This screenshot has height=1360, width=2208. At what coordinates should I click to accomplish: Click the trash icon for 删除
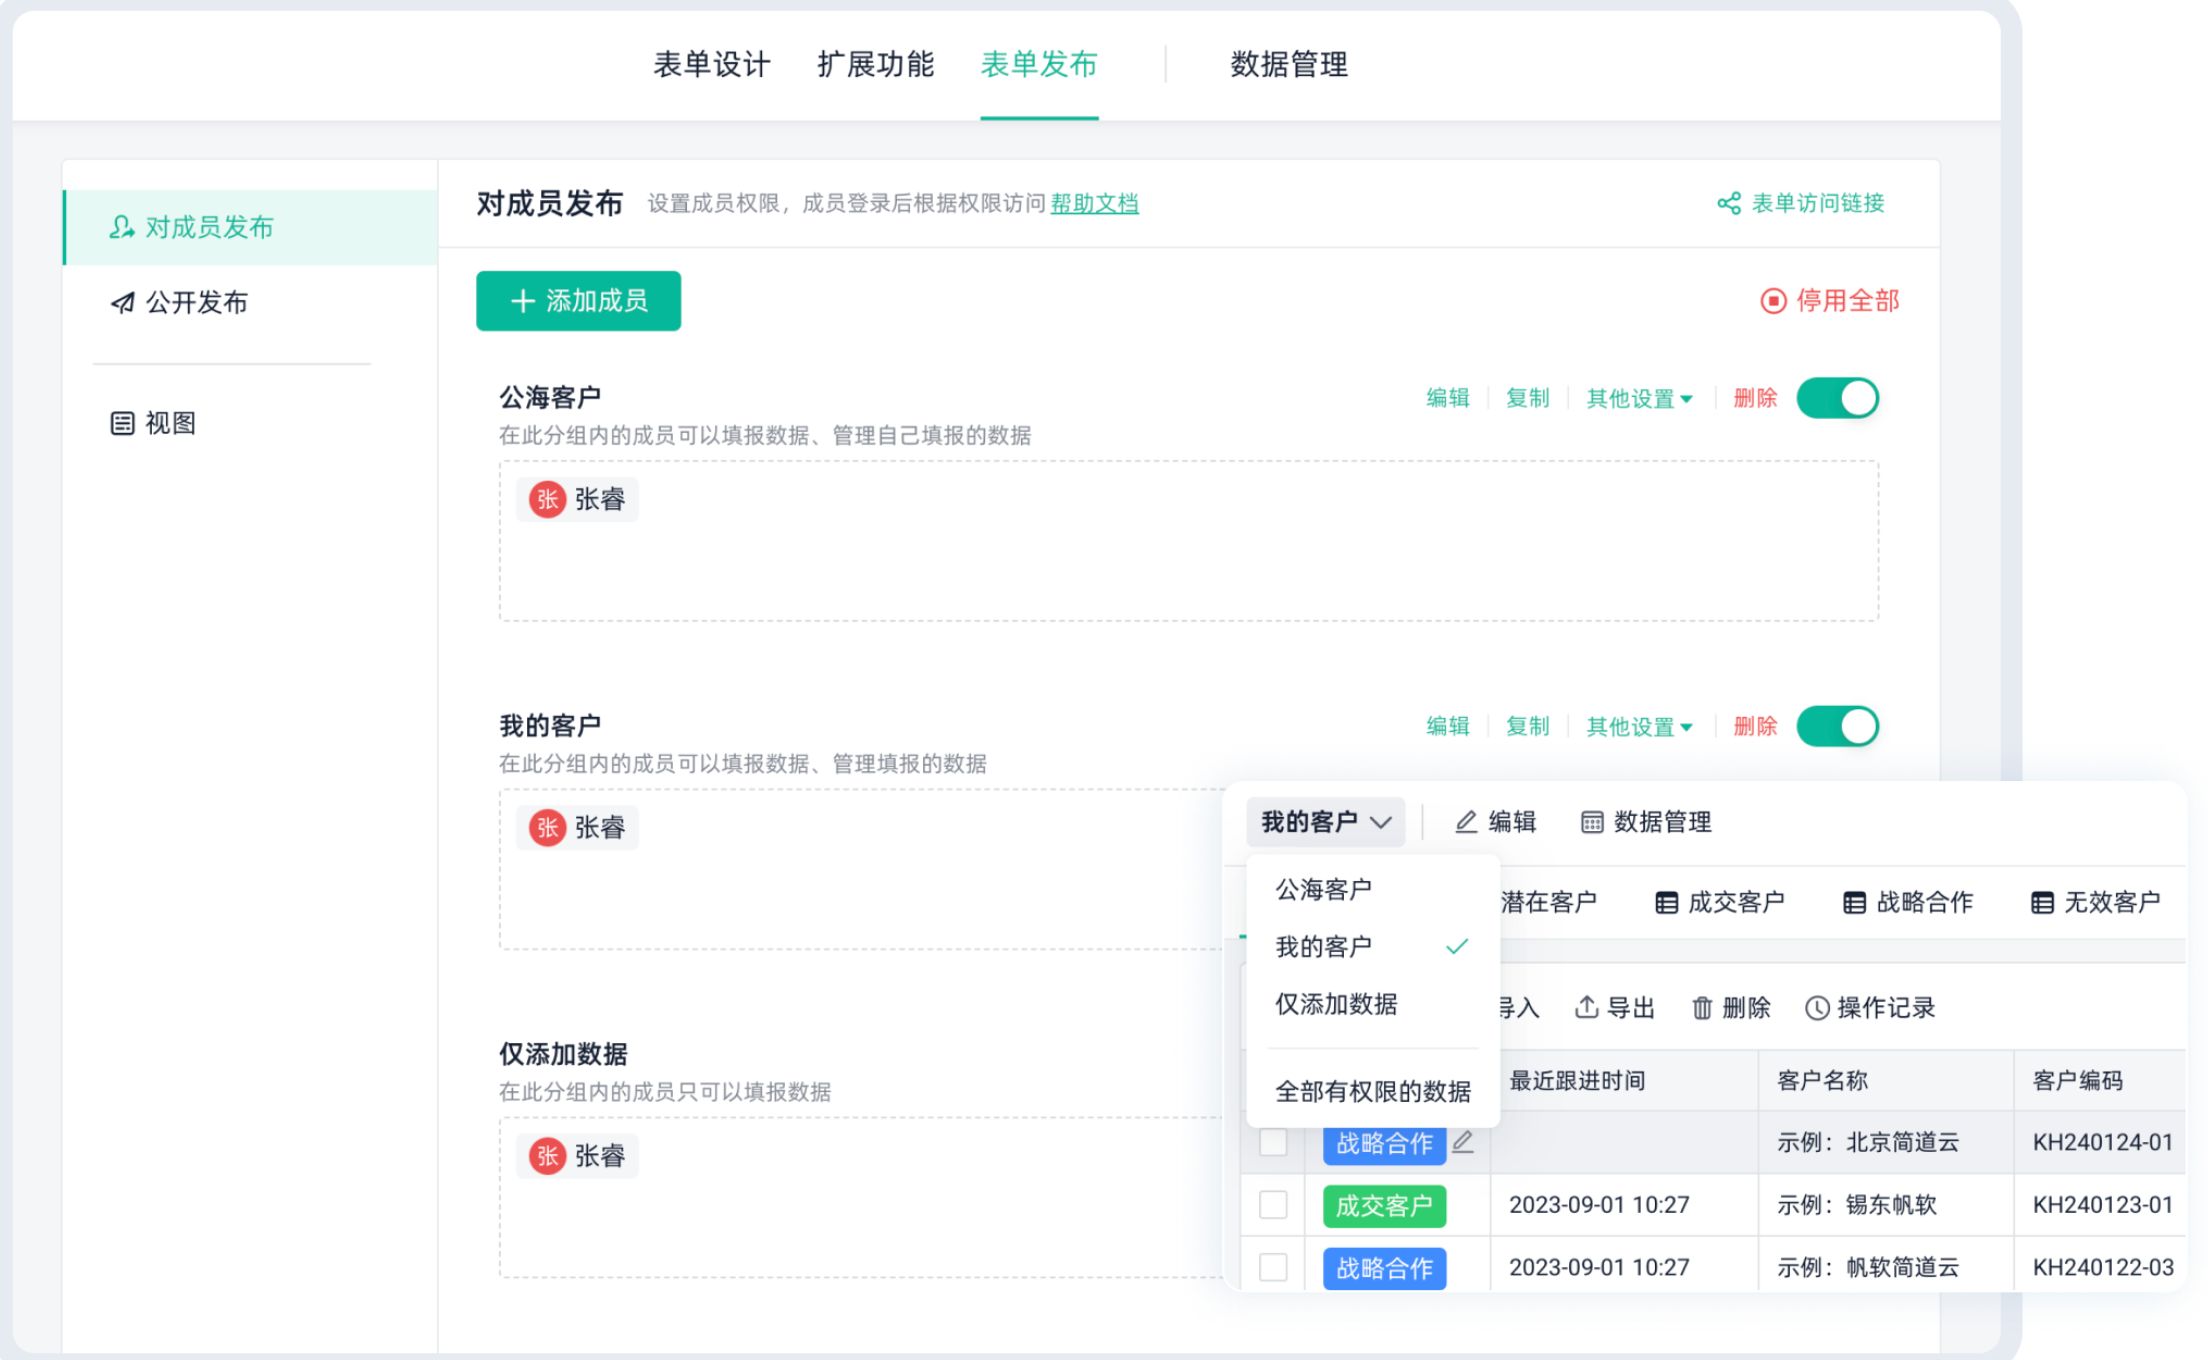(1701, 1008)
